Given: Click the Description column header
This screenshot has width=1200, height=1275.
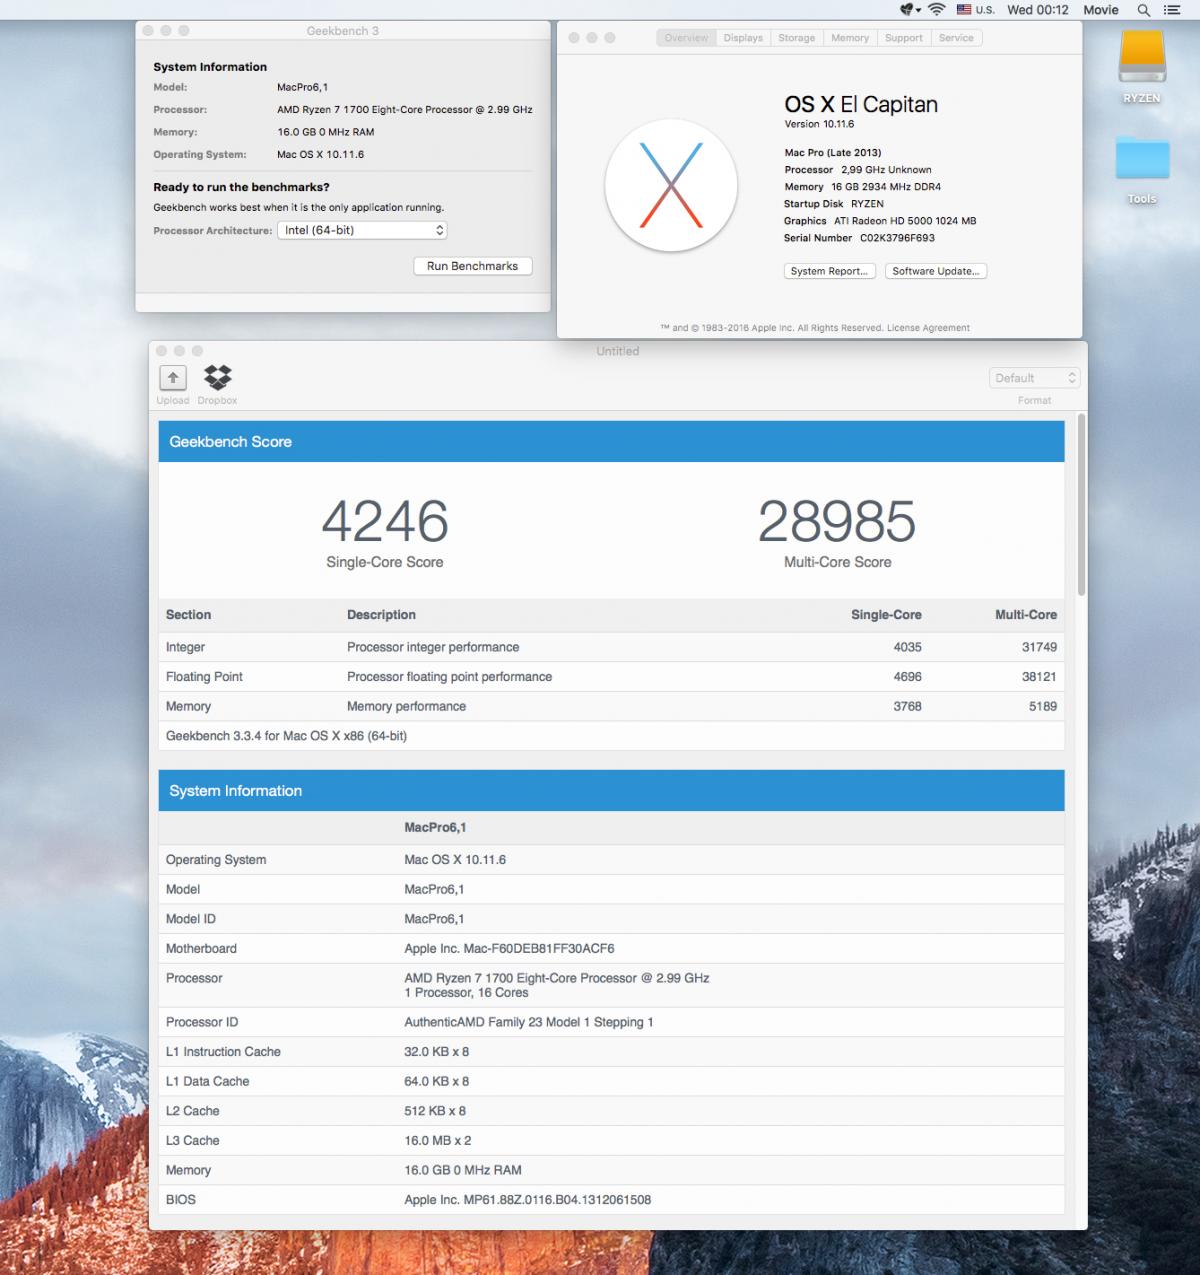Looking at the screenshot, I should point(381,615).
